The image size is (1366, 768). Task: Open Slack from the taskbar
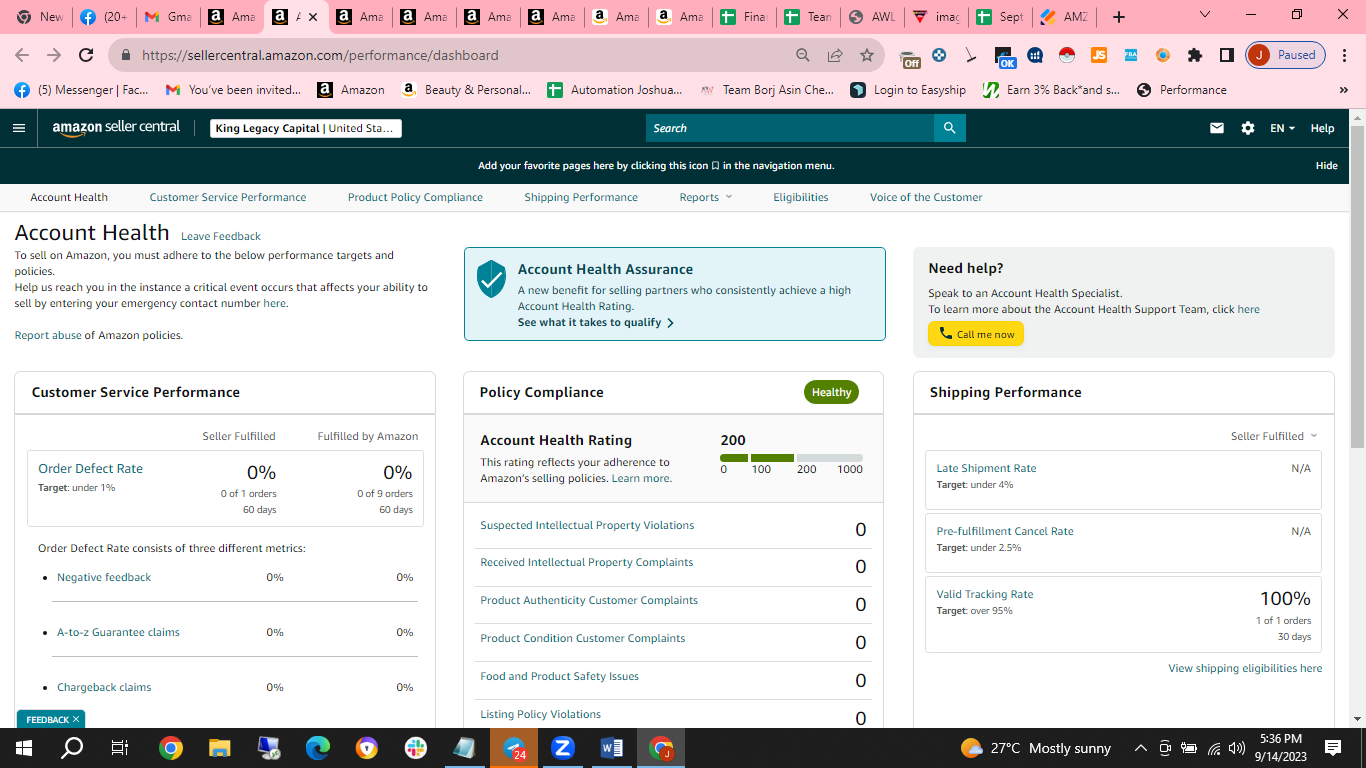click(x=416, y=748)
